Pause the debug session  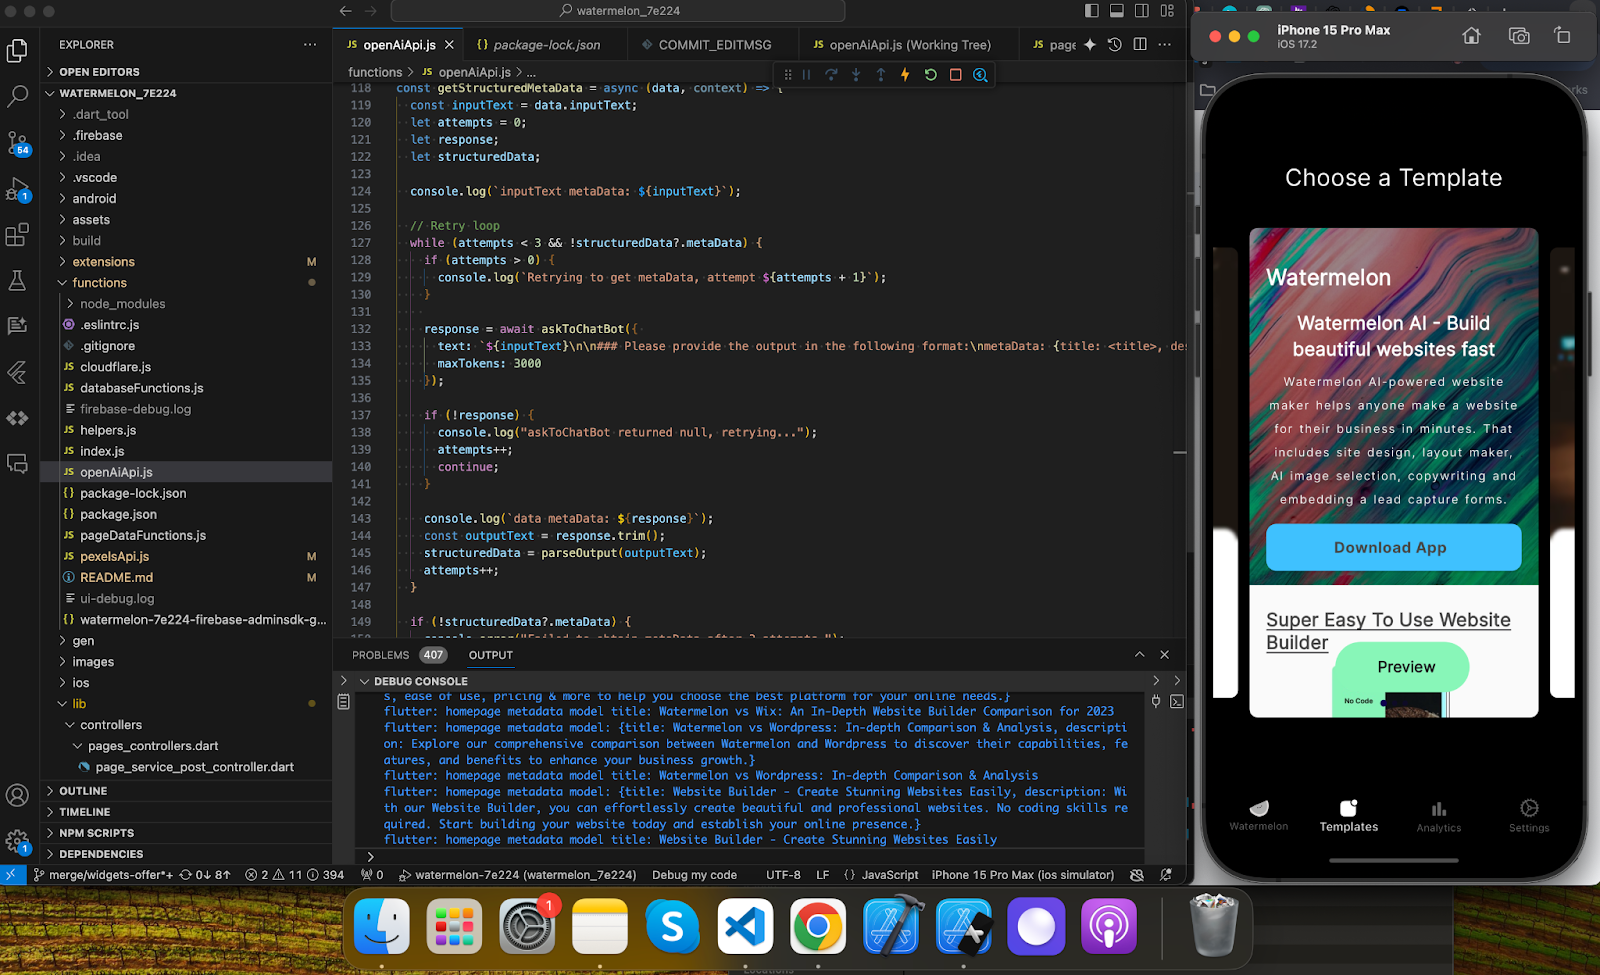807,75
